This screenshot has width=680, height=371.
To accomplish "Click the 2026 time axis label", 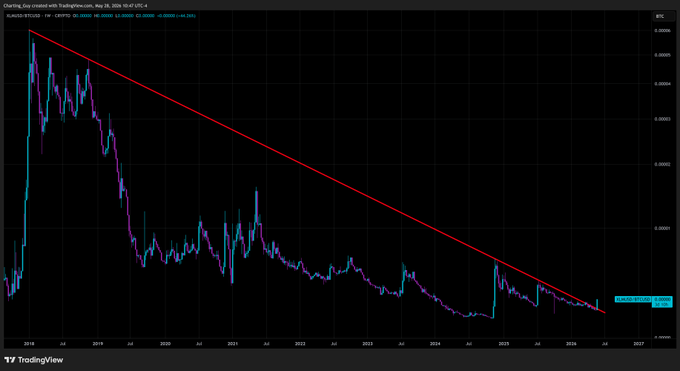I will [571, 344].
